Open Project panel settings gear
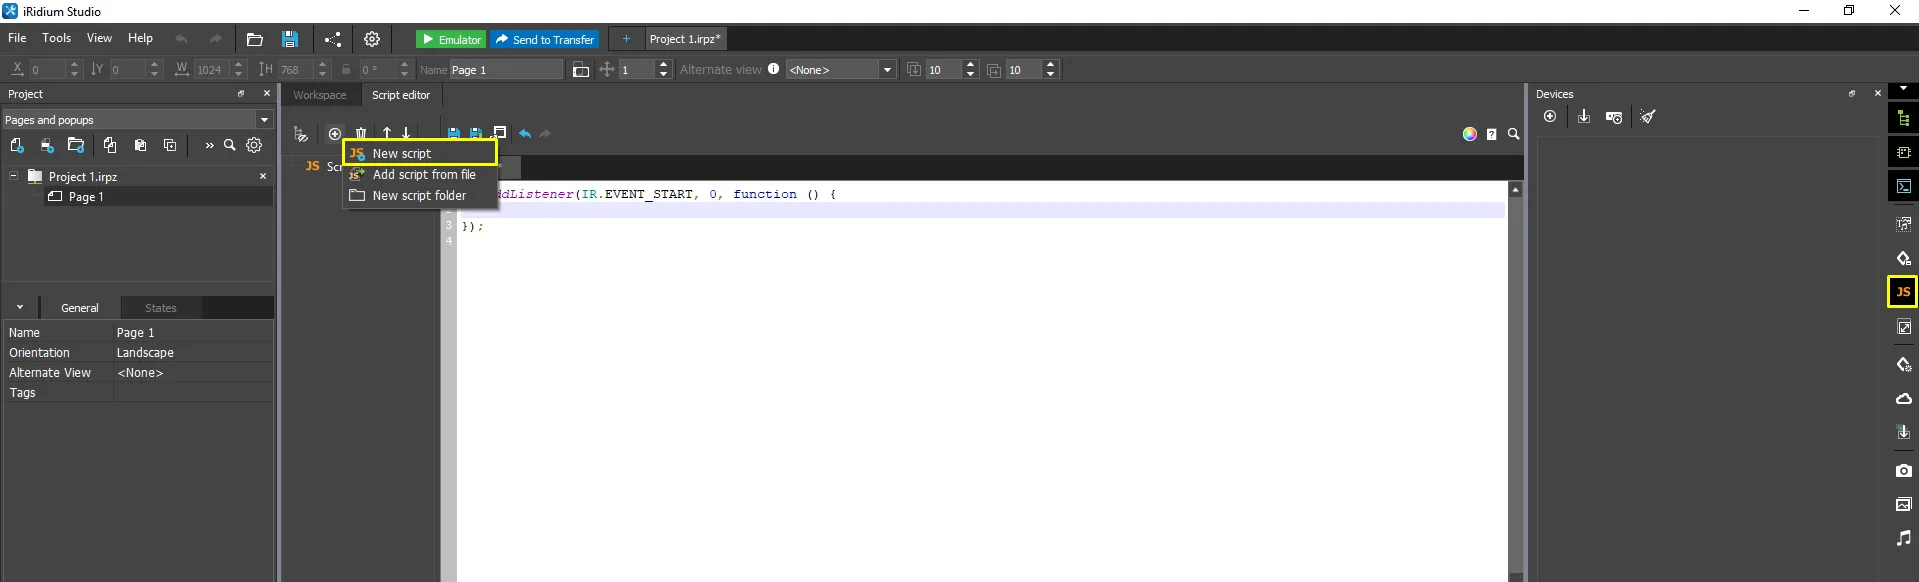 coord(255,145)
